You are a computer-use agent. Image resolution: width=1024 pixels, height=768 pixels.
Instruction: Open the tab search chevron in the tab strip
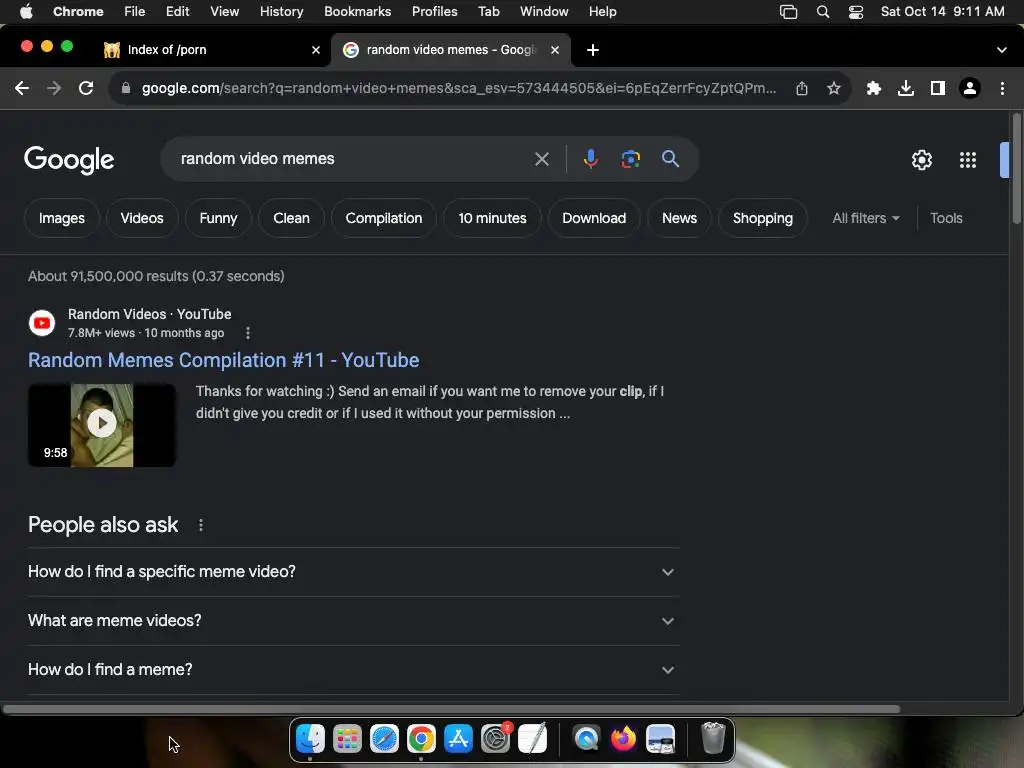1001,50
